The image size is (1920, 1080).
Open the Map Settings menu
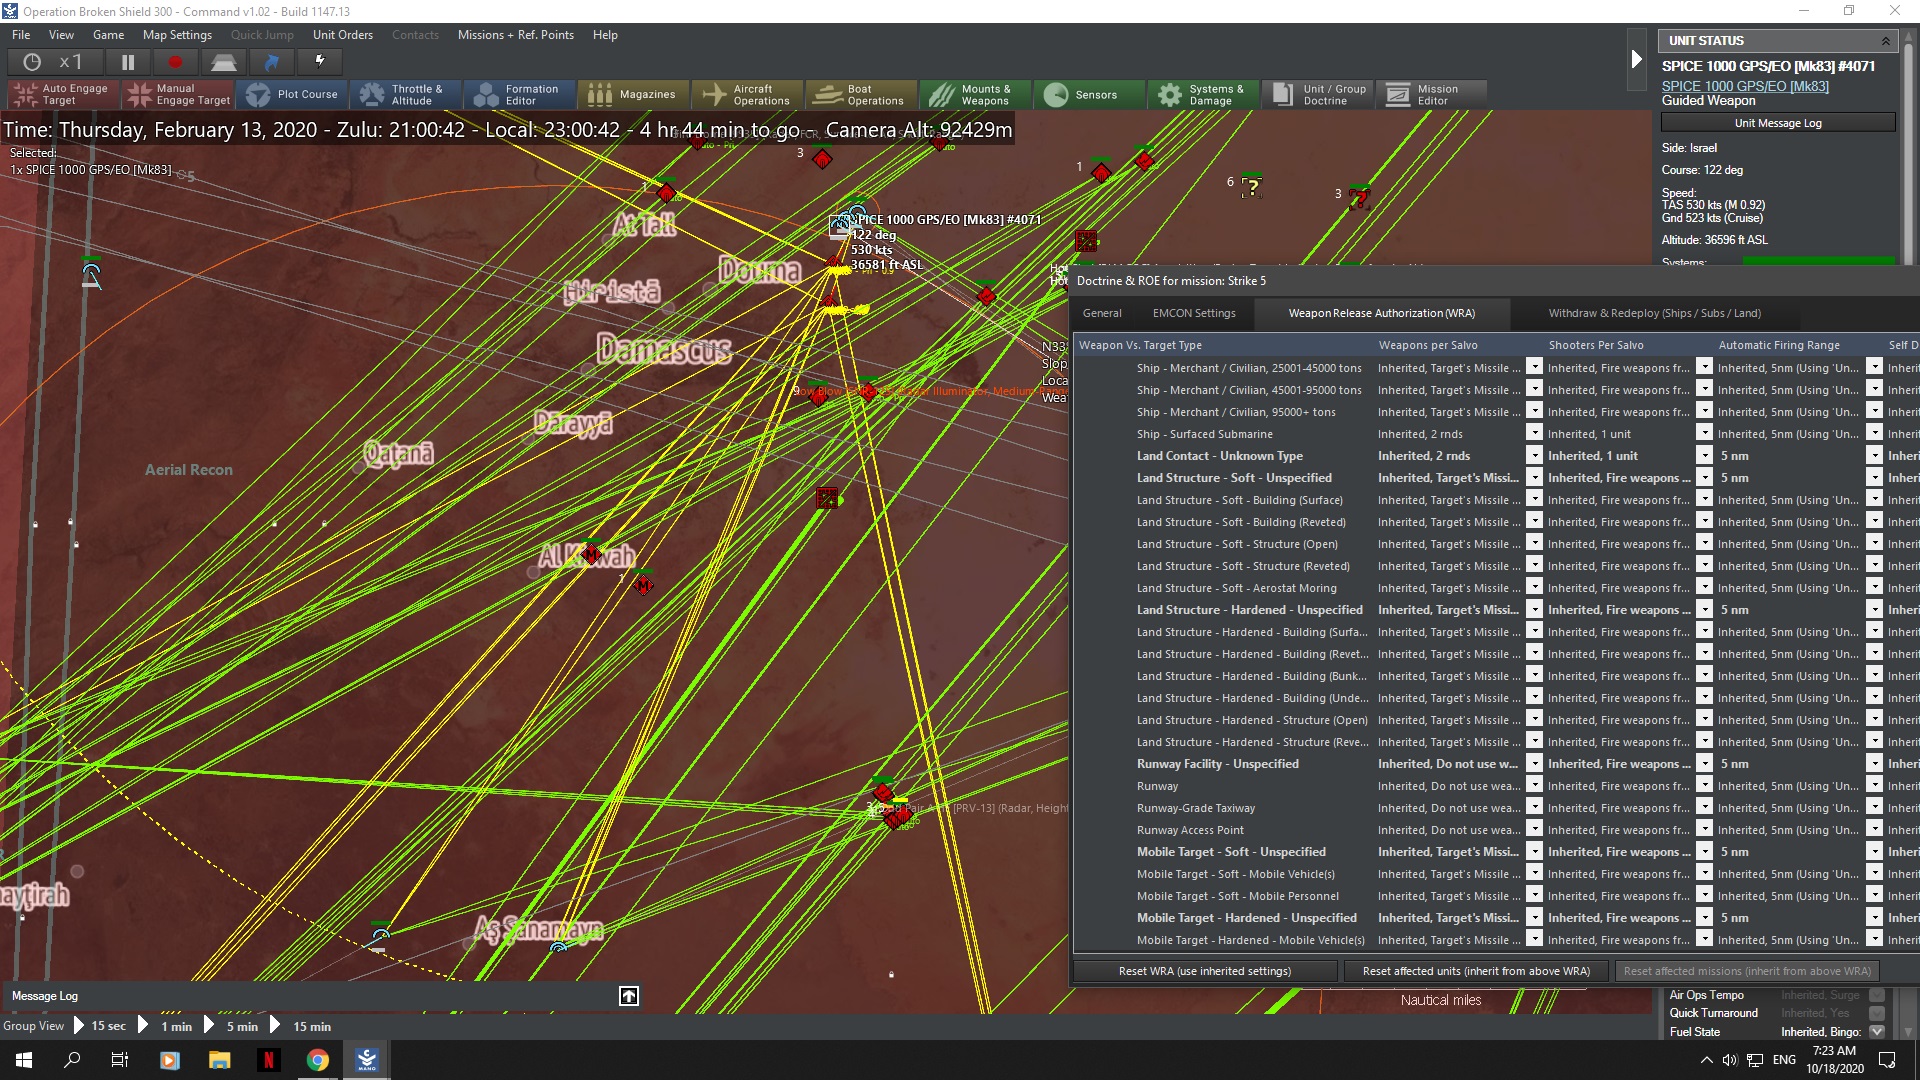(x=177, y=35)
